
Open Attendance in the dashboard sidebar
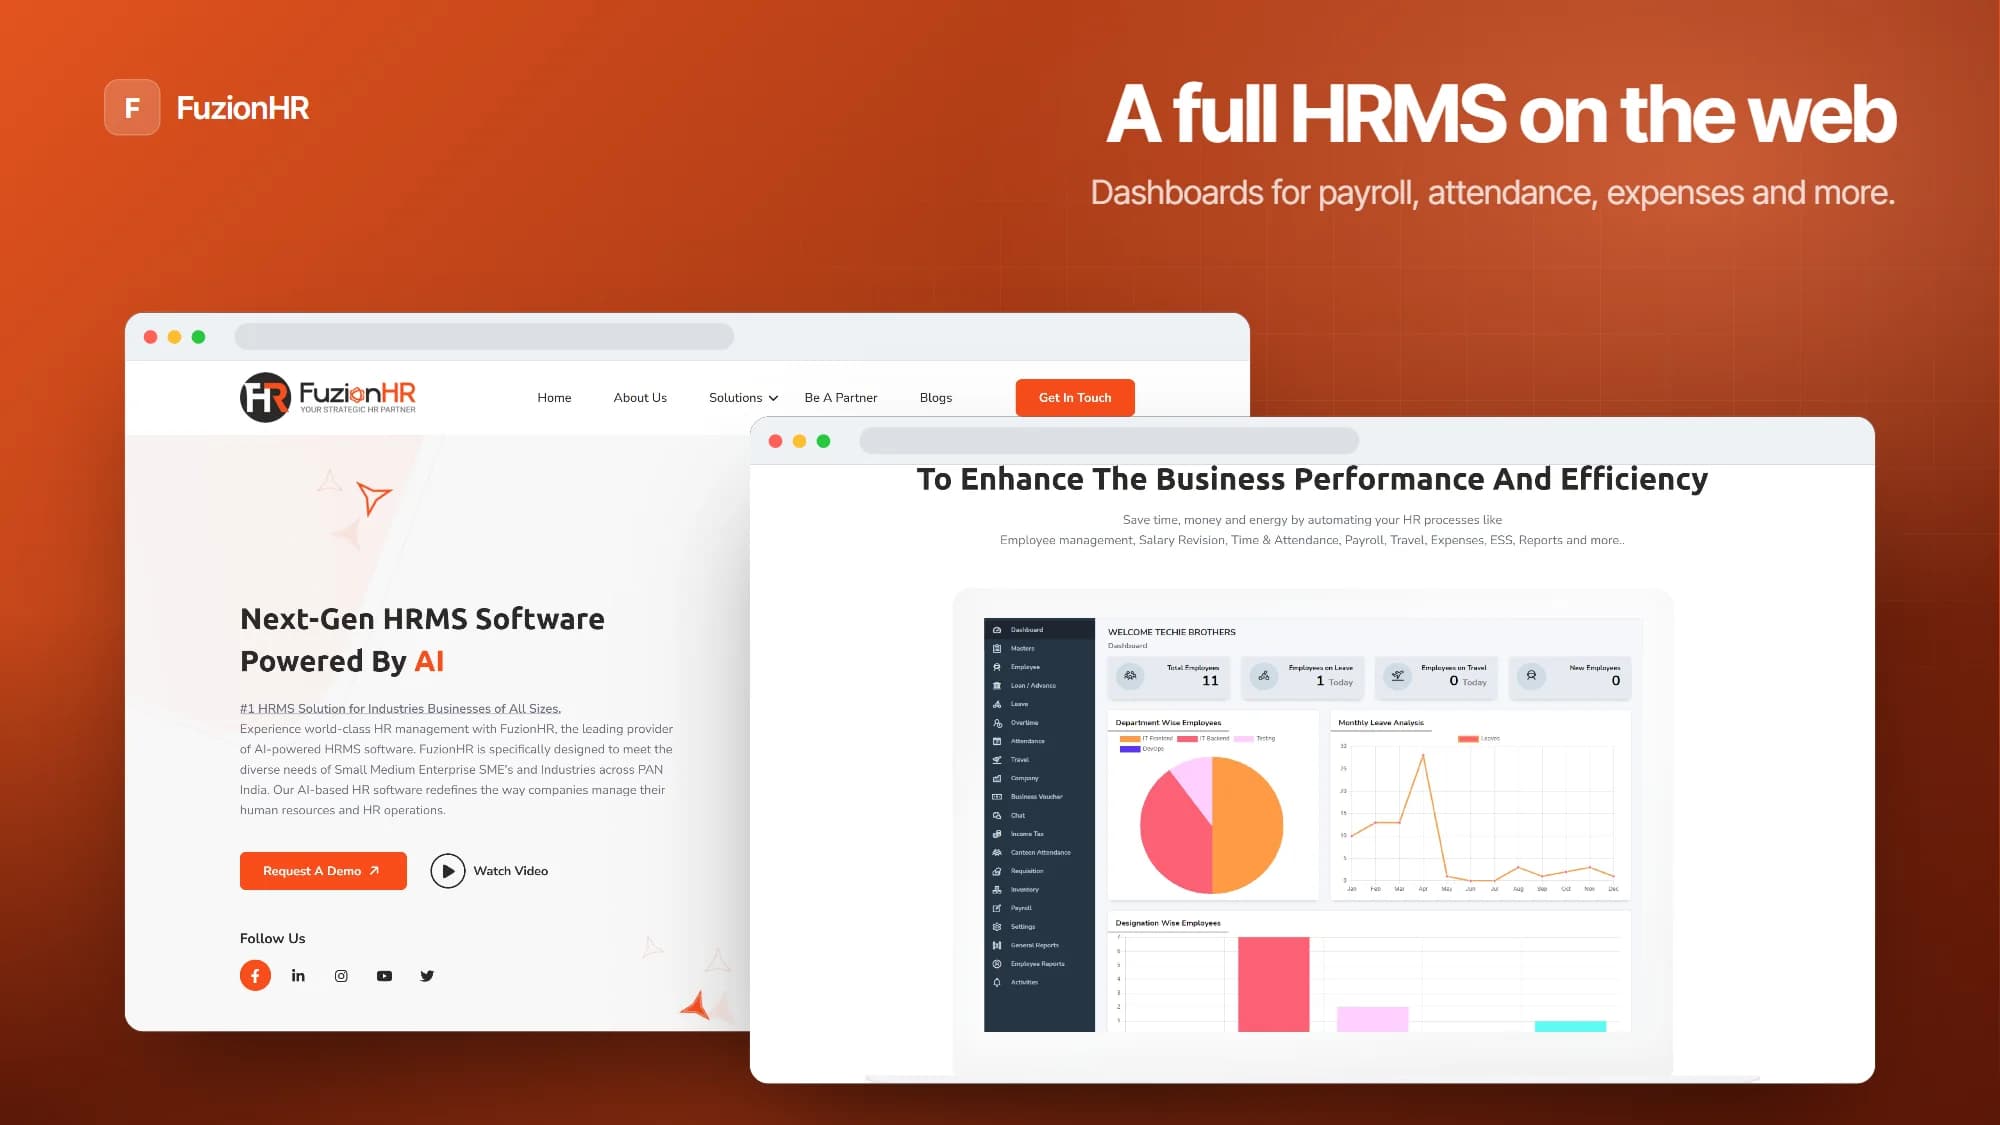(x=1039, y=741)
